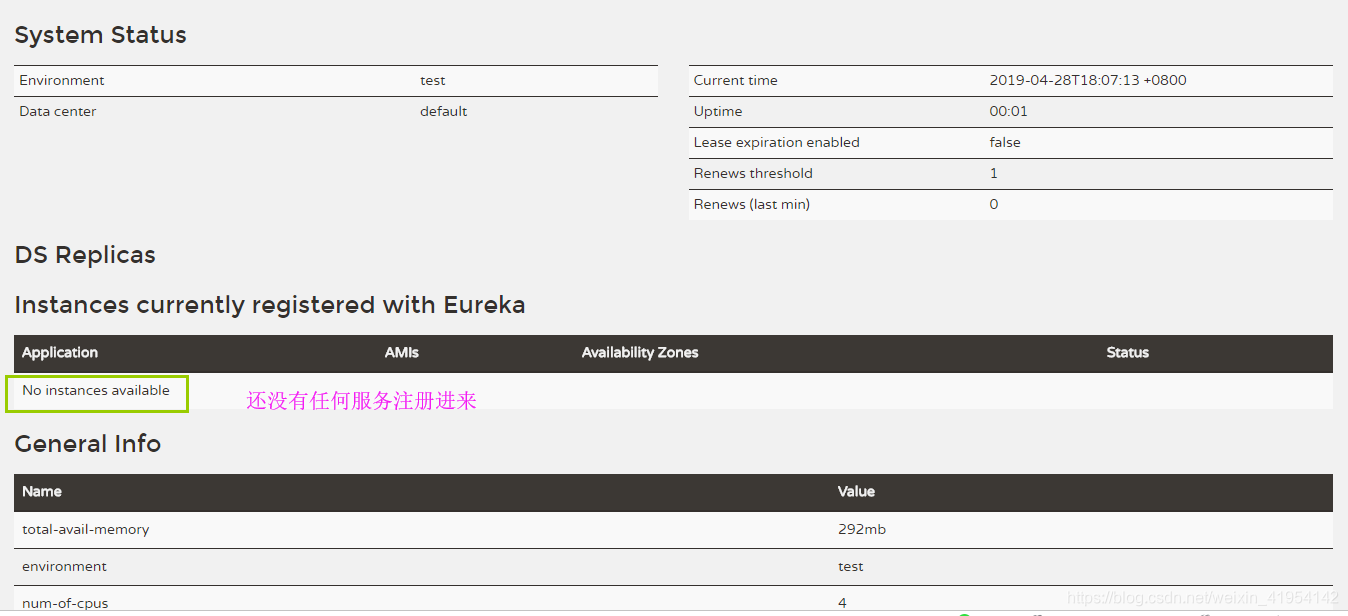Click Lease expiration enabled label
This screenshot has width=1348, height=616.
tap(776, 143)
